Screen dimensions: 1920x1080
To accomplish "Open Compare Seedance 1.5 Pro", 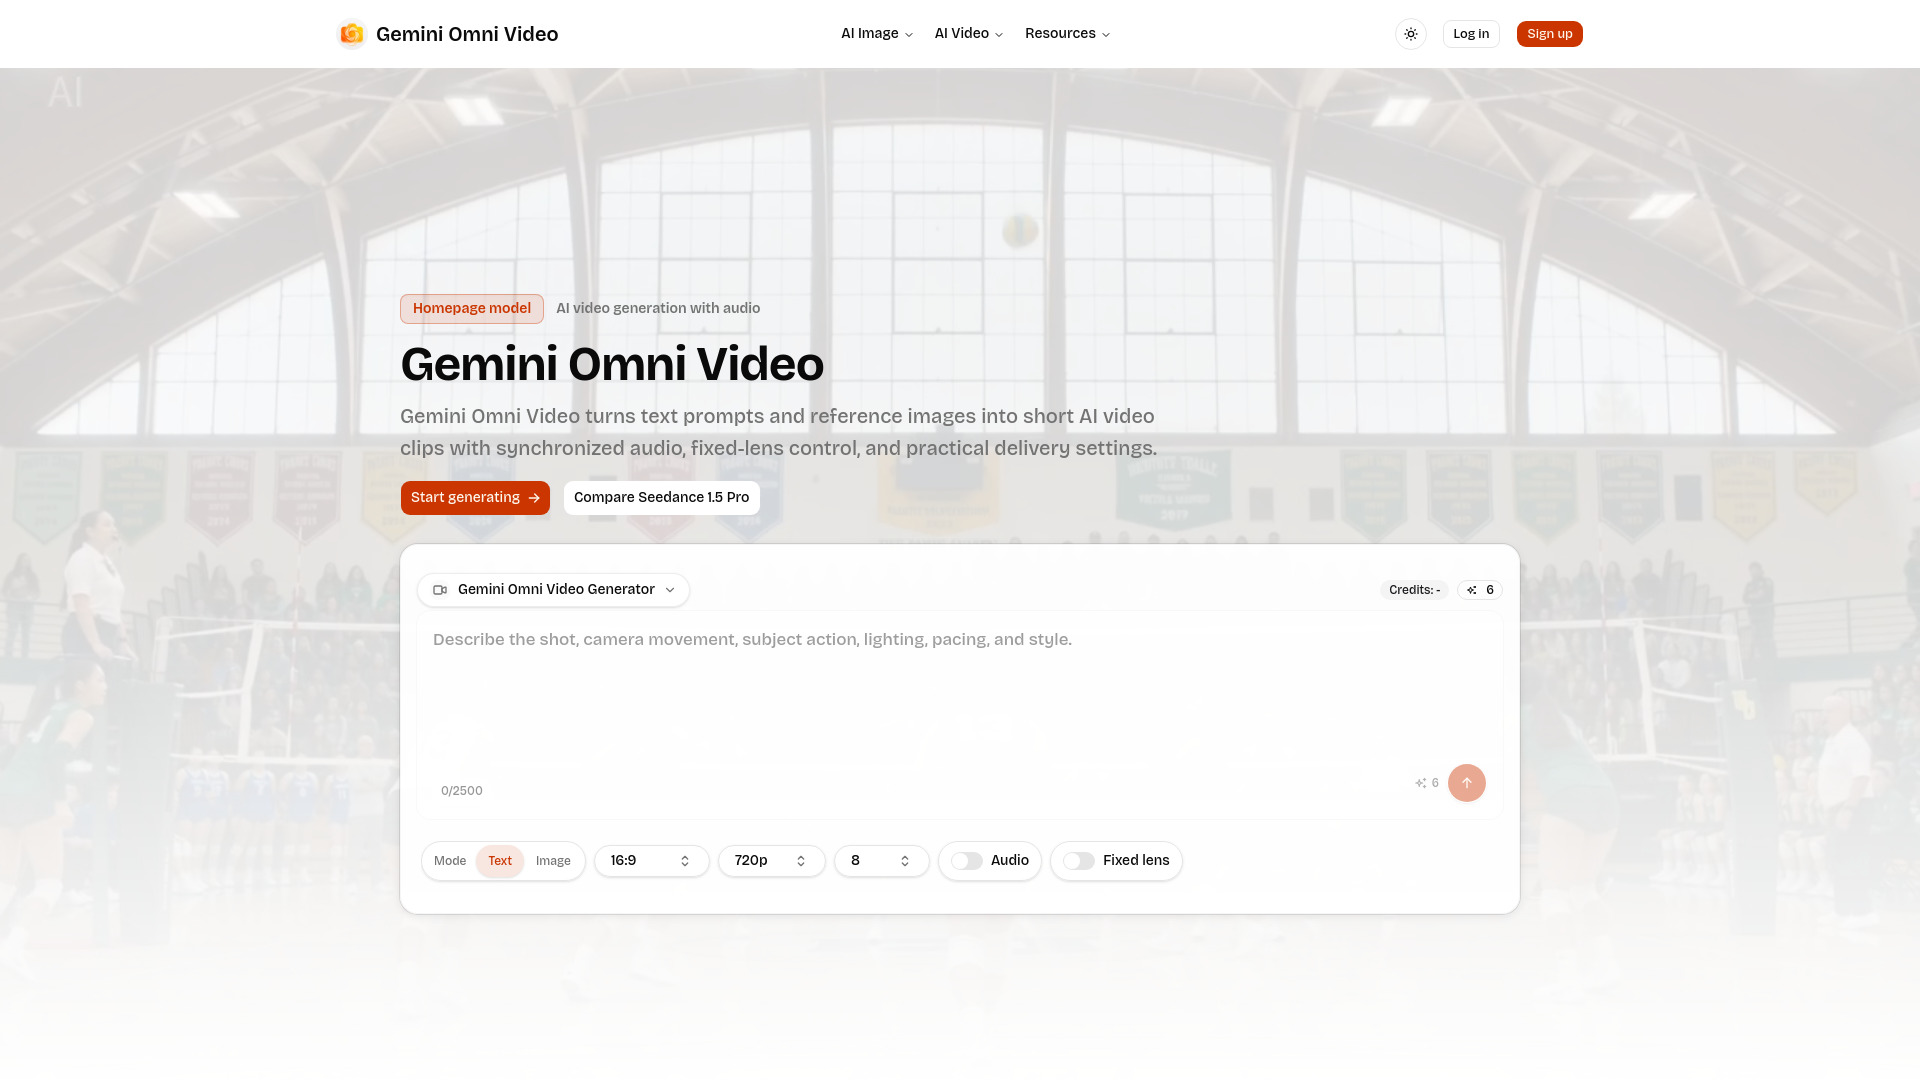I will click(662, 498).
